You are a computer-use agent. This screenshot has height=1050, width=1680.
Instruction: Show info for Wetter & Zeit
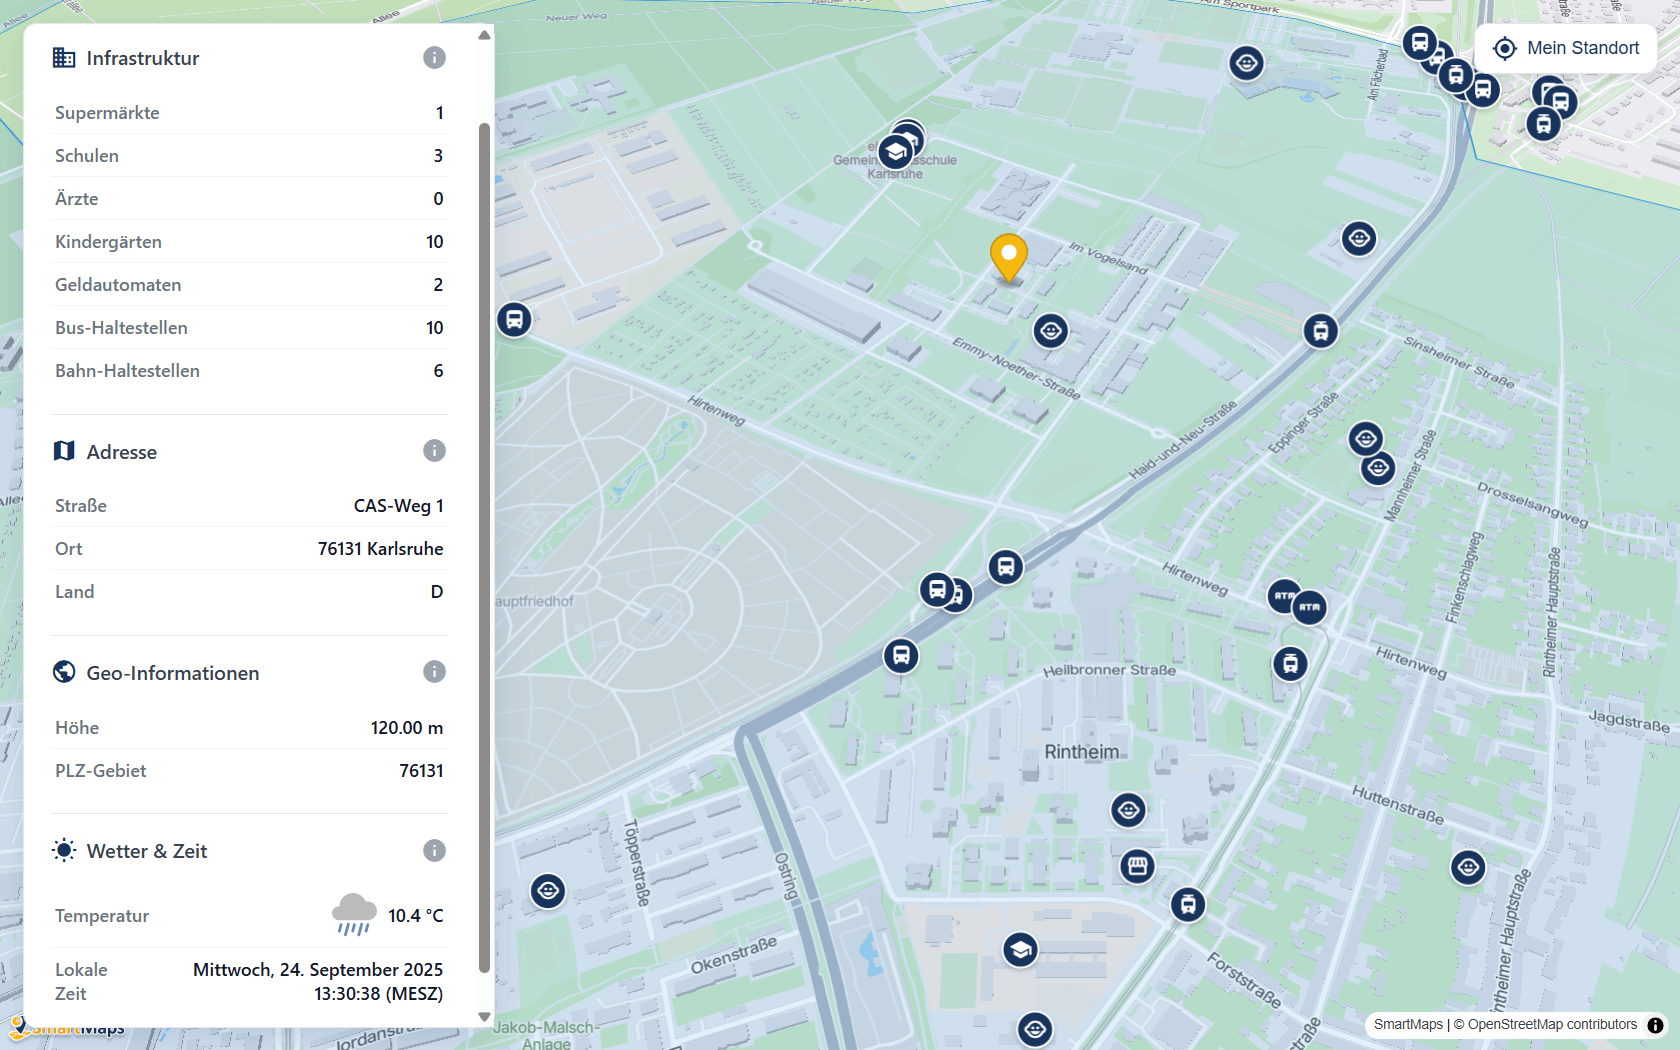coord(434,851)
